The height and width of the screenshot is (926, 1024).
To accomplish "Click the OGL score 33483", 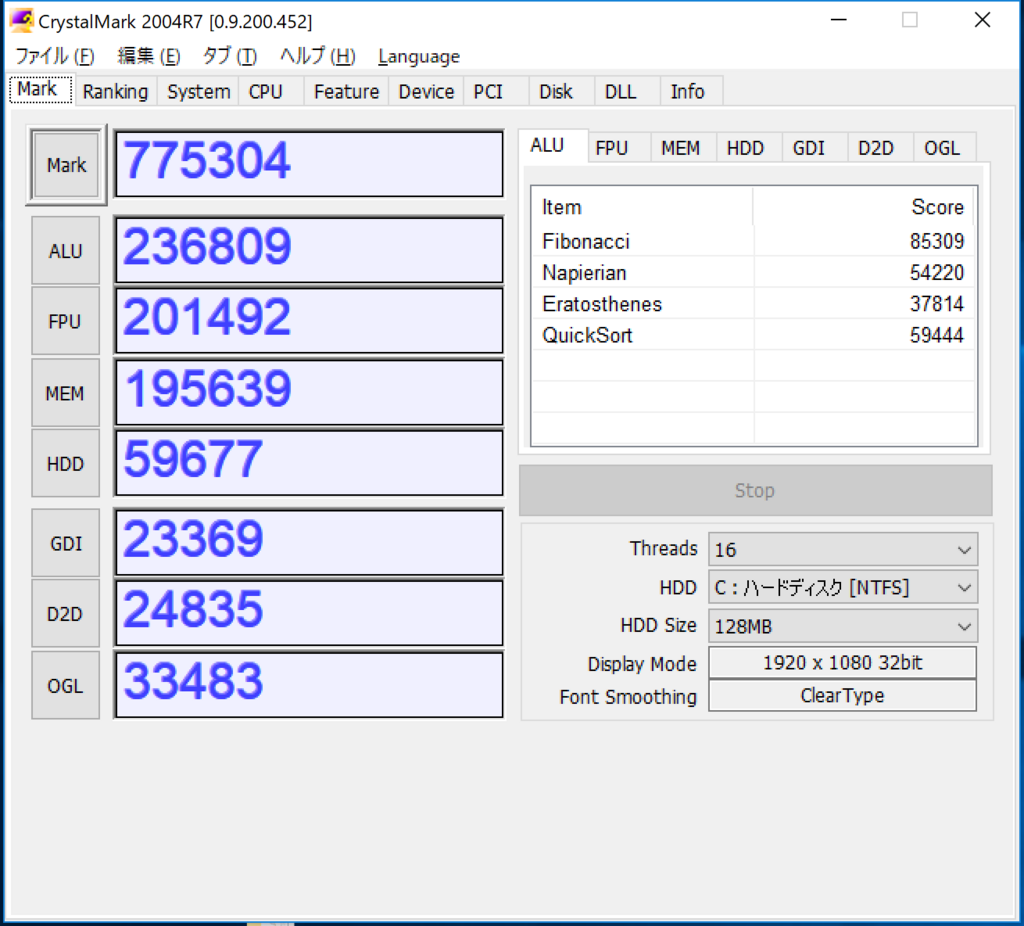I will point(309,686).
